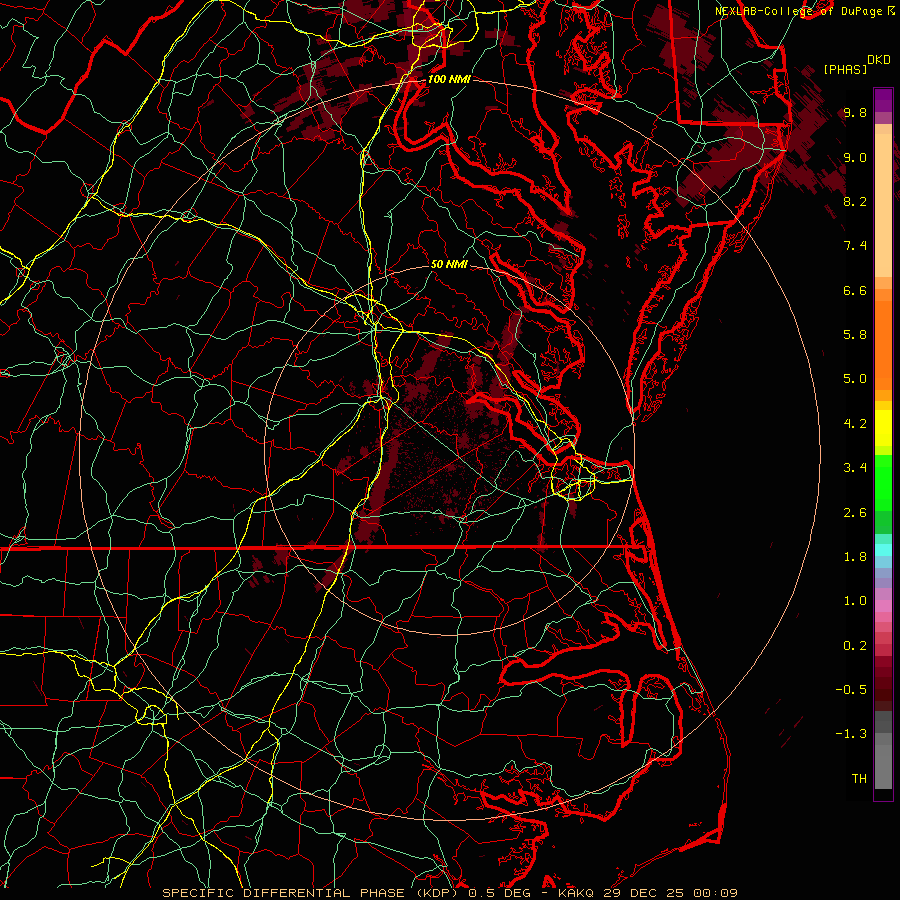Click the cyan swatch in the color bar
The image size is (900, 900).
click(x=883, y=550)
